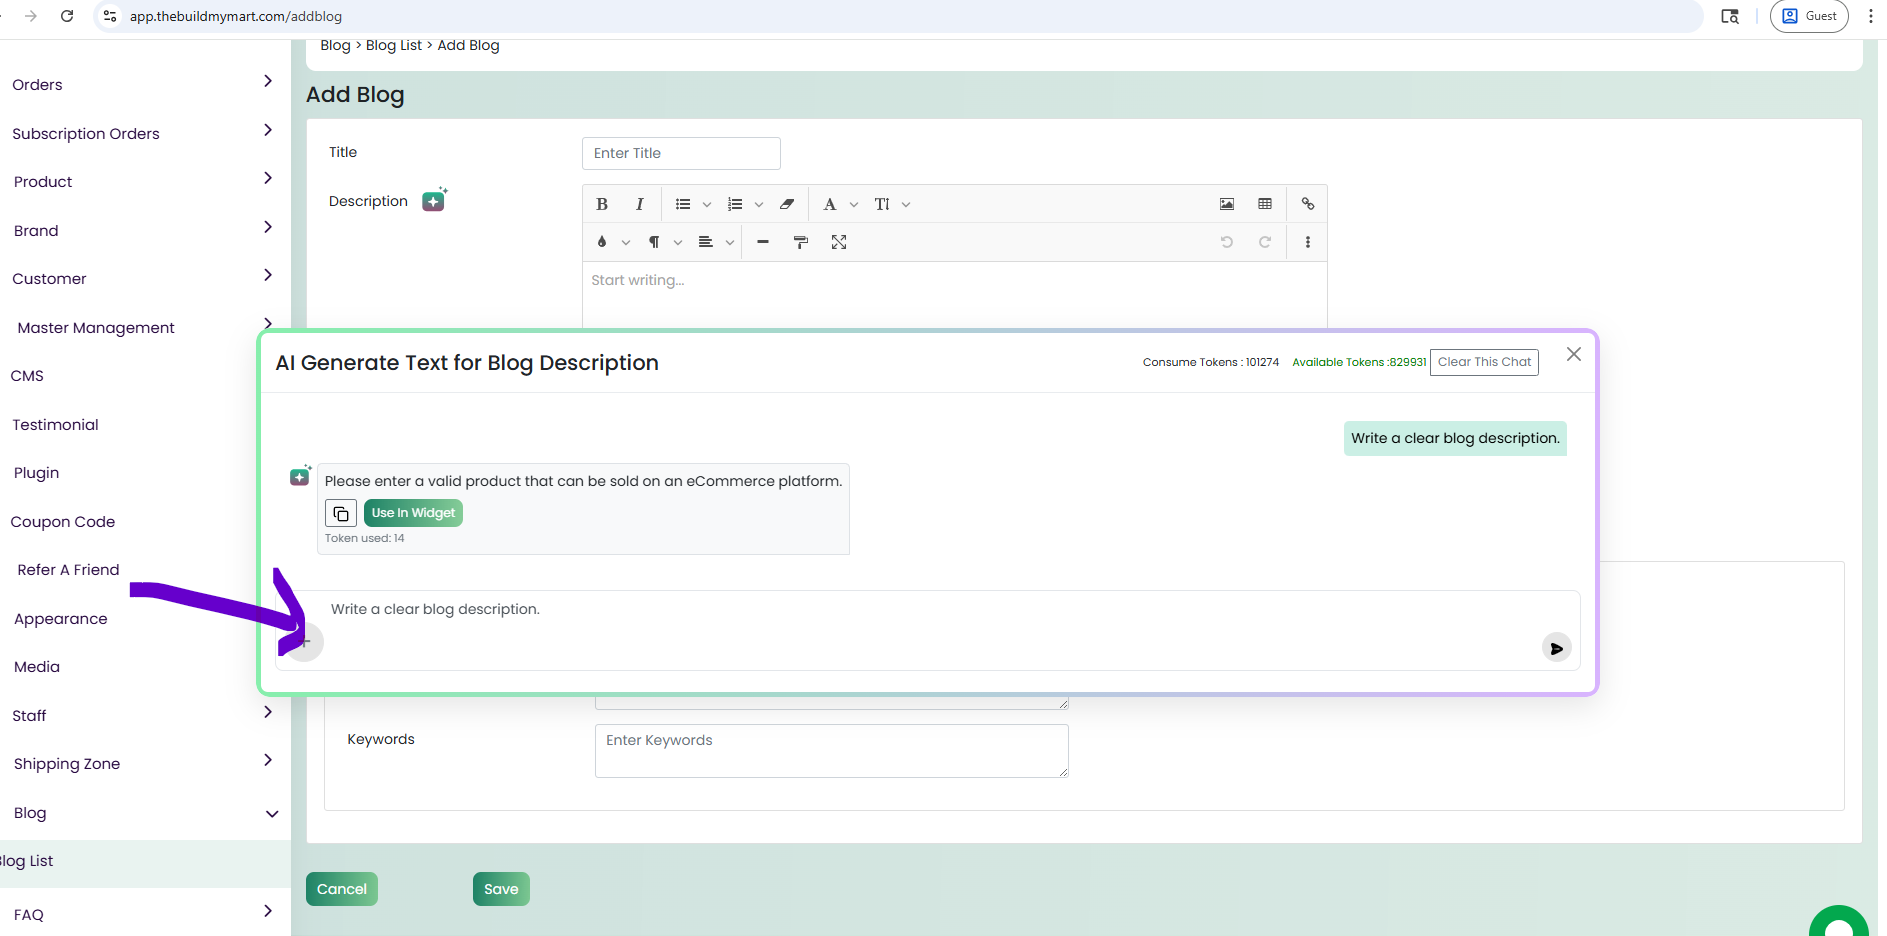Open Appearance in the sidebar
1887x936 pixels.
coord(61,619)
